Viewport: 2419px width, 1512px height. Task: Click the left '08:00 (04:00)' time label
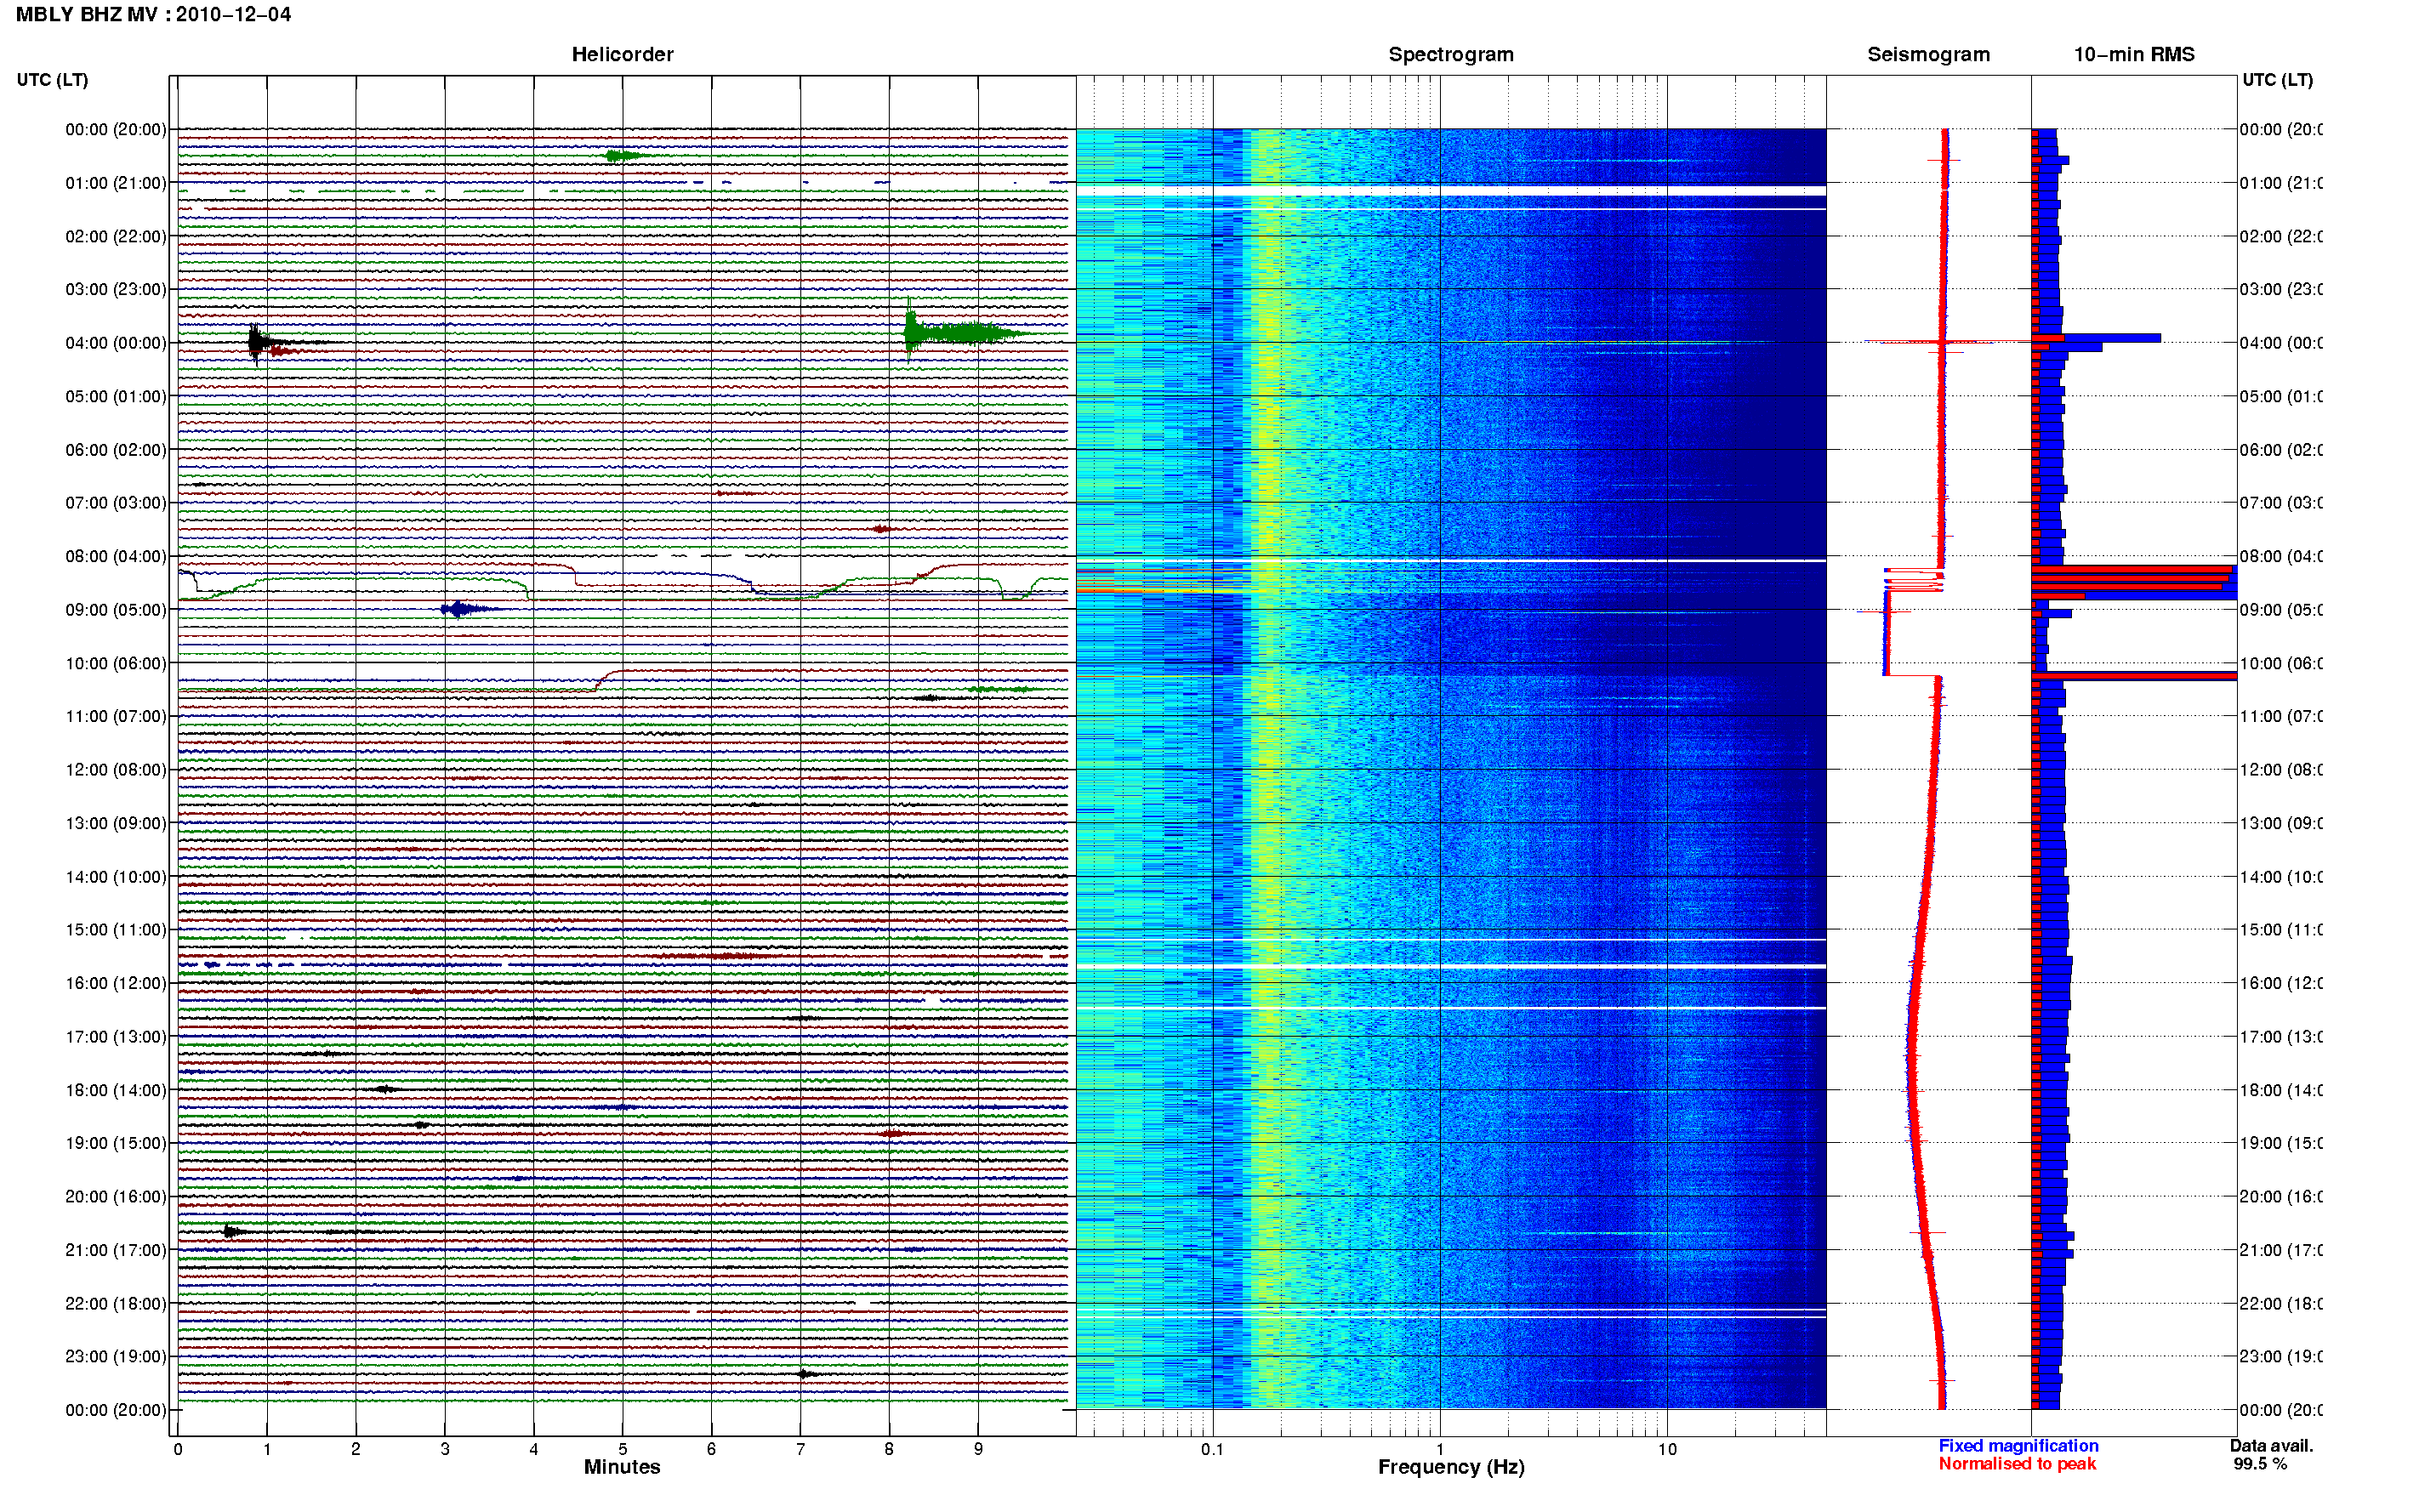116,557
